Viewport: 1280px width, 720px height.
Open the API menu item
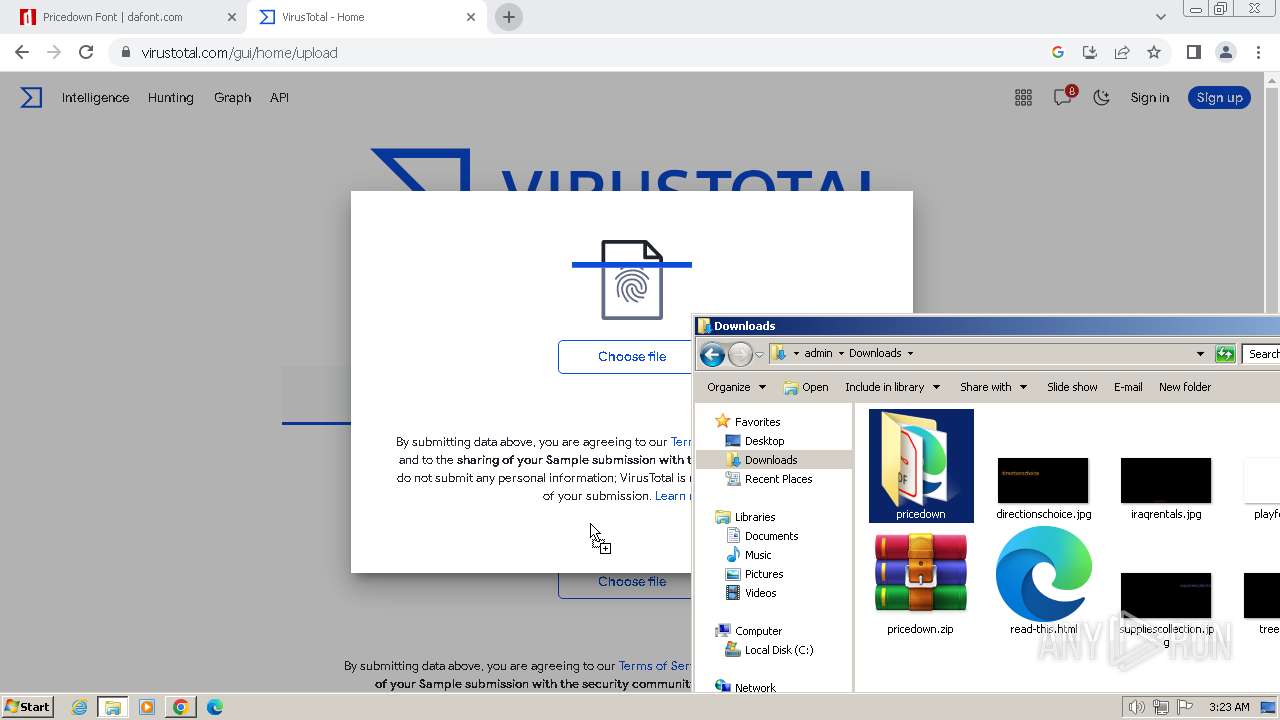click(279, 97)
